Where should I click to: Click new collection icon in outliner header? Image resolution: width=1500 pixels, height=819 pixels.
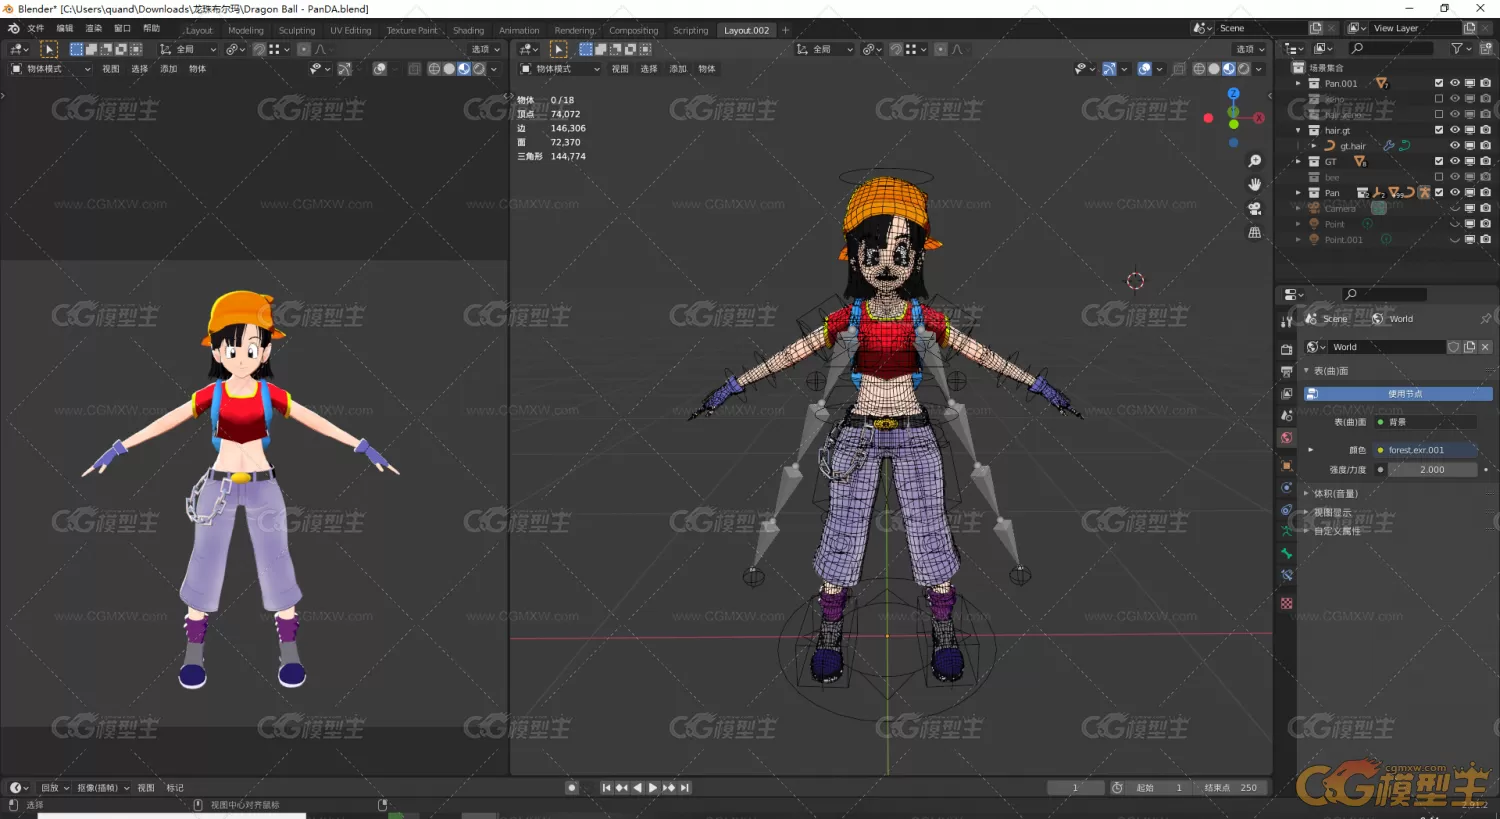(x=1486, y=48)
